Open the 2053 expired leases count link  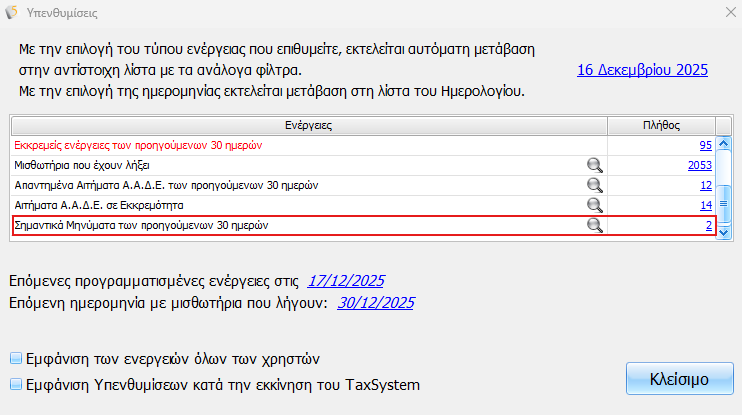pyautogui.click(x=699, y=166)
